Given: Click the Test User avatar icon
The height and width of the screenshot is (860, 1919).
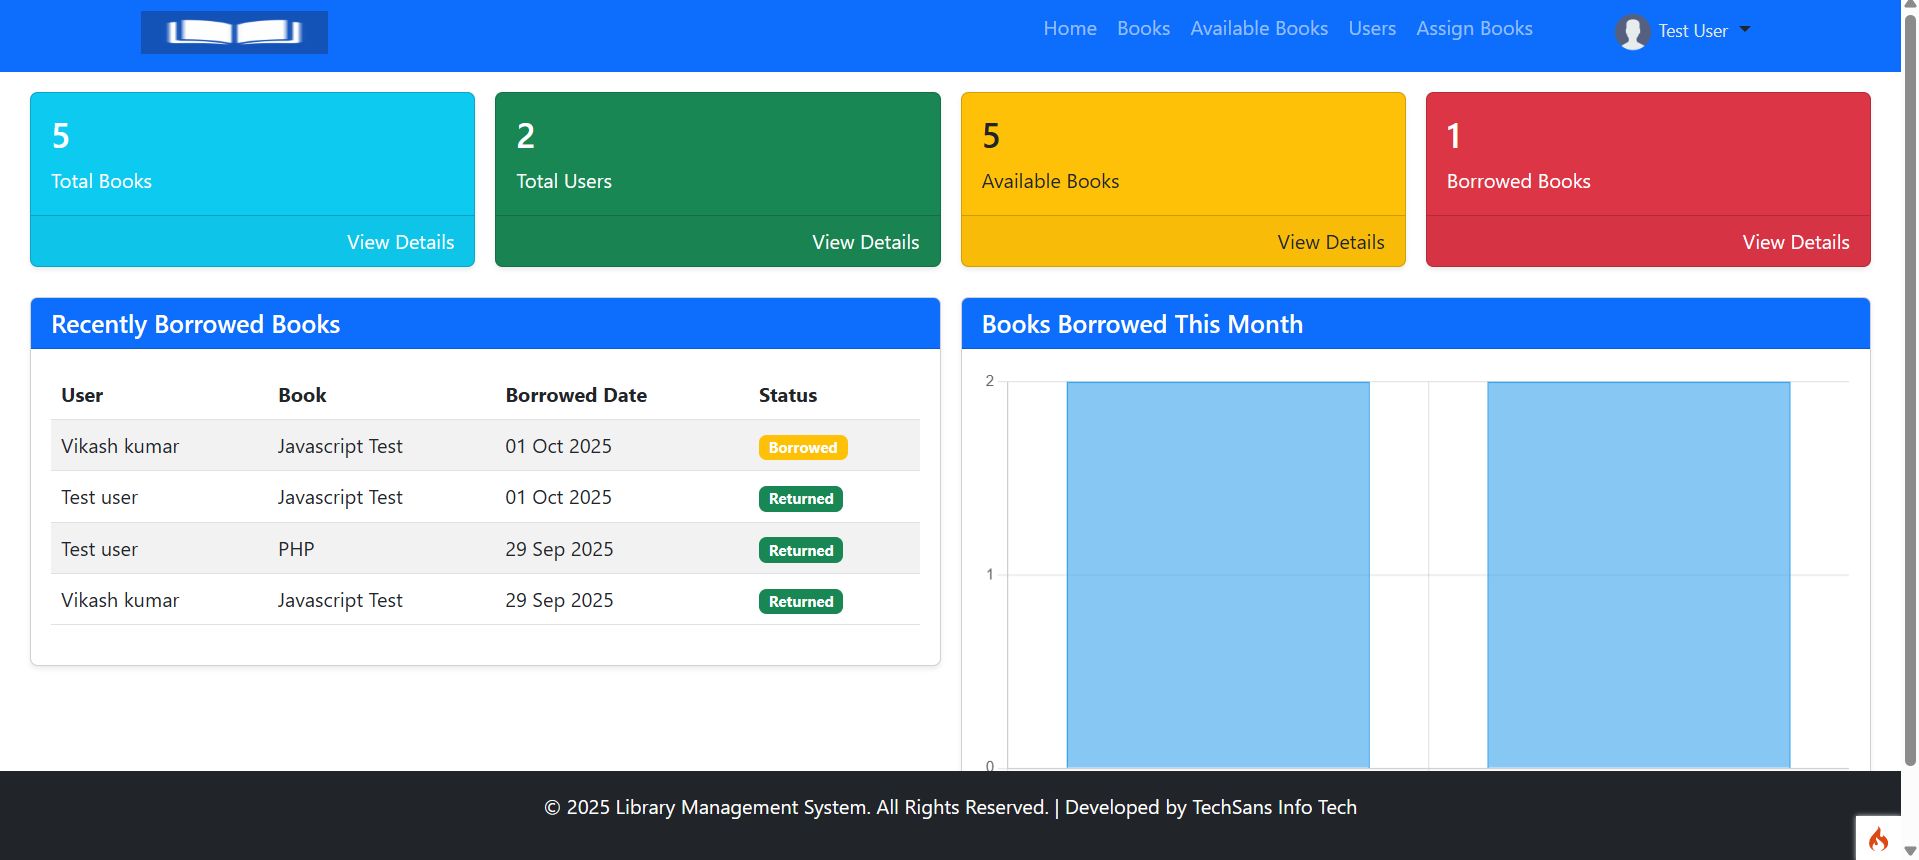Looking at the screenshot, I should [1632, 32].
